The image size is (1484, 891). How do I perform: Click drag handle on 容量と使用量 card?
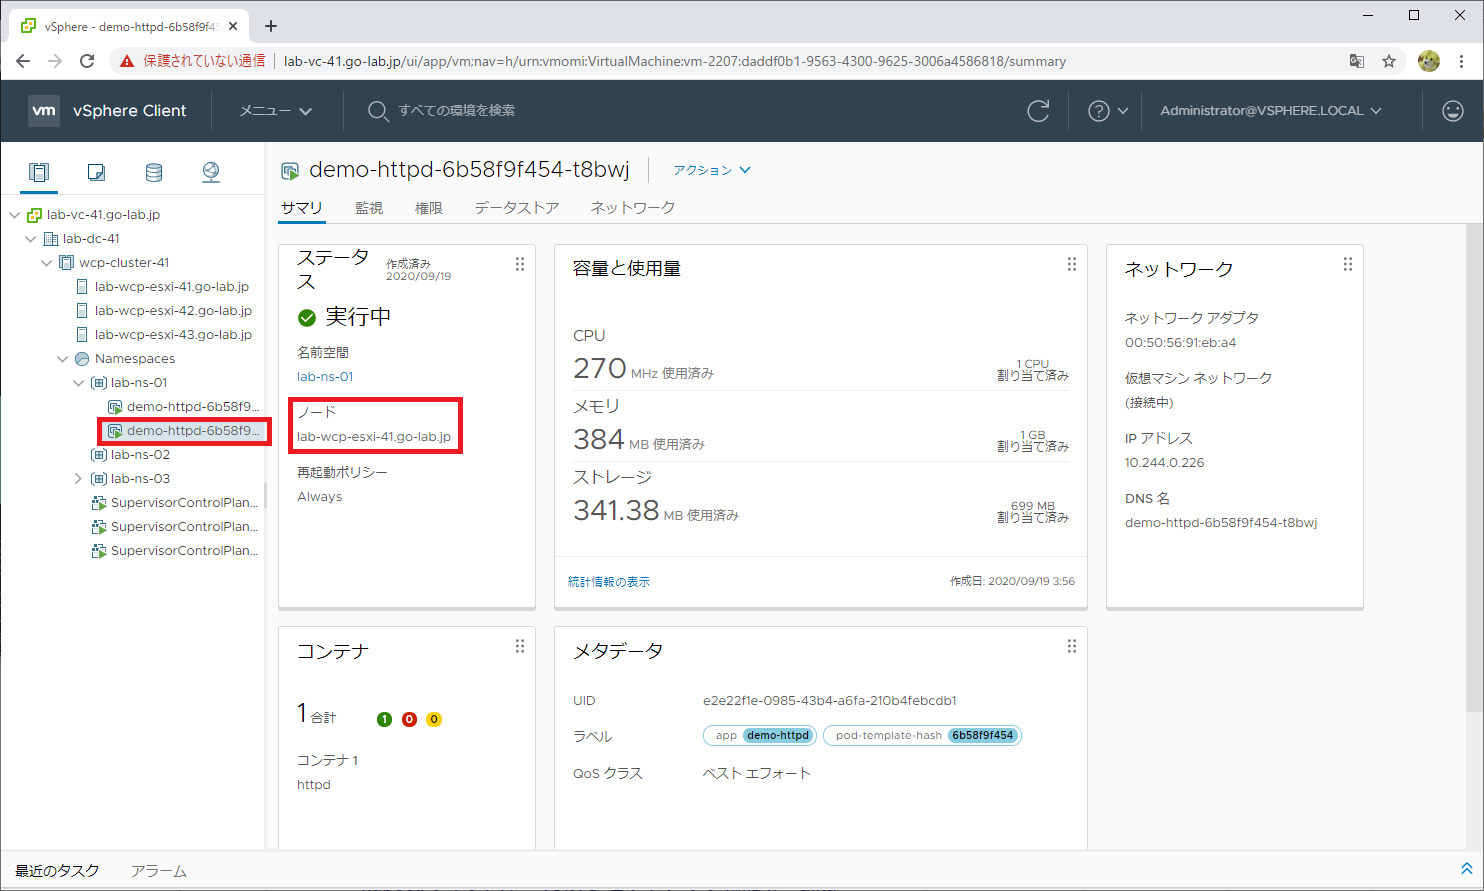click(x=1072, y=264)
